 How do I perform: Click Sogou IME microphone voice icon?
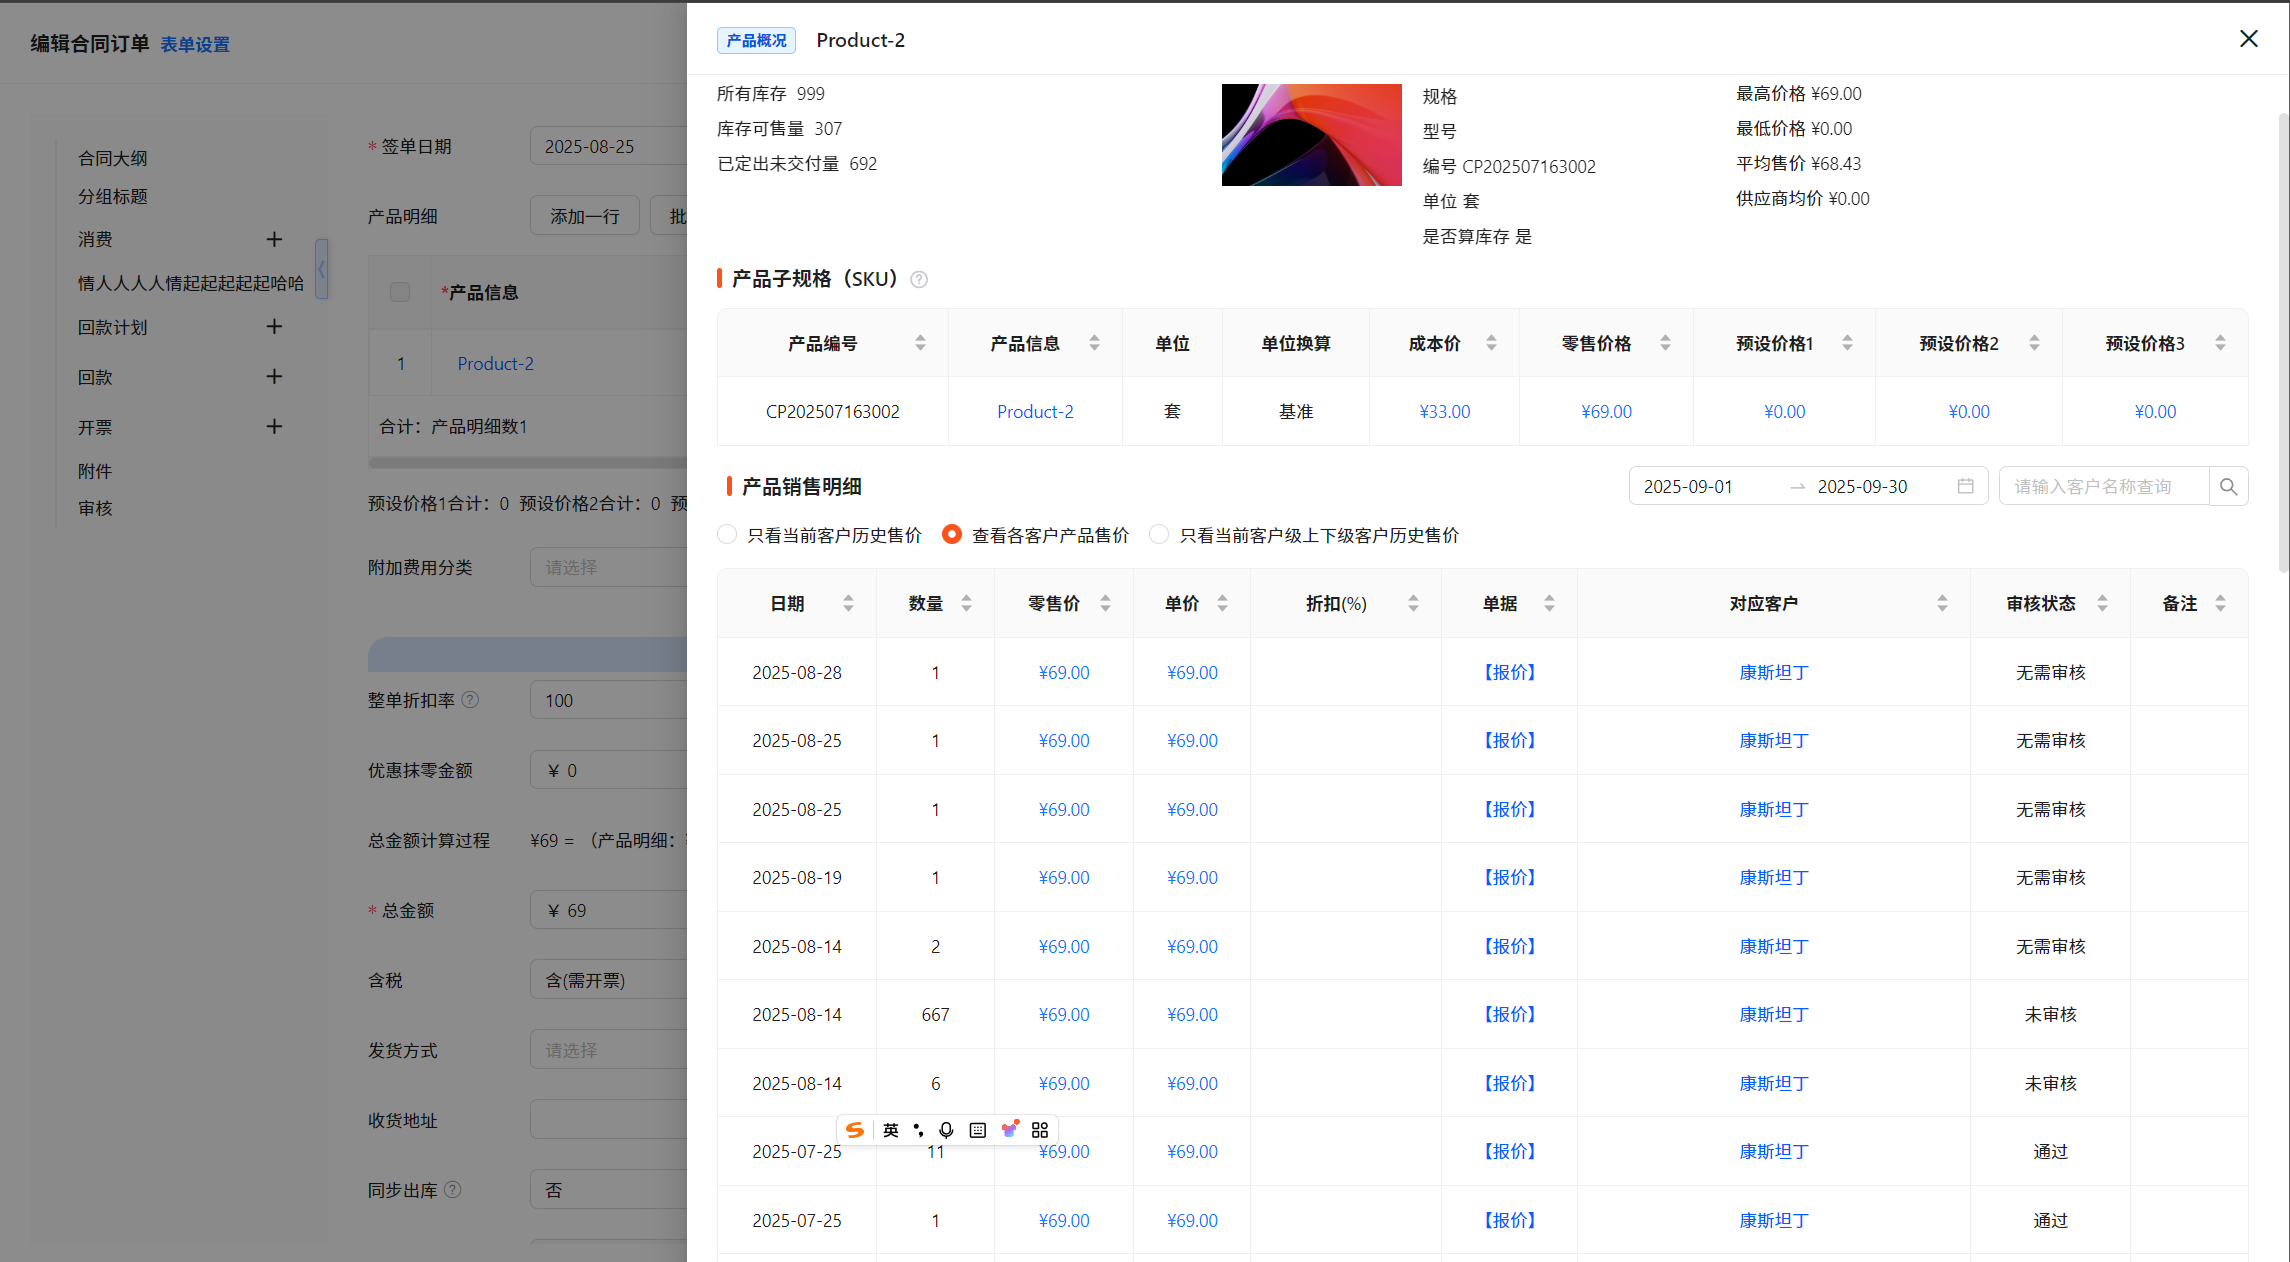pos(946,1130)
